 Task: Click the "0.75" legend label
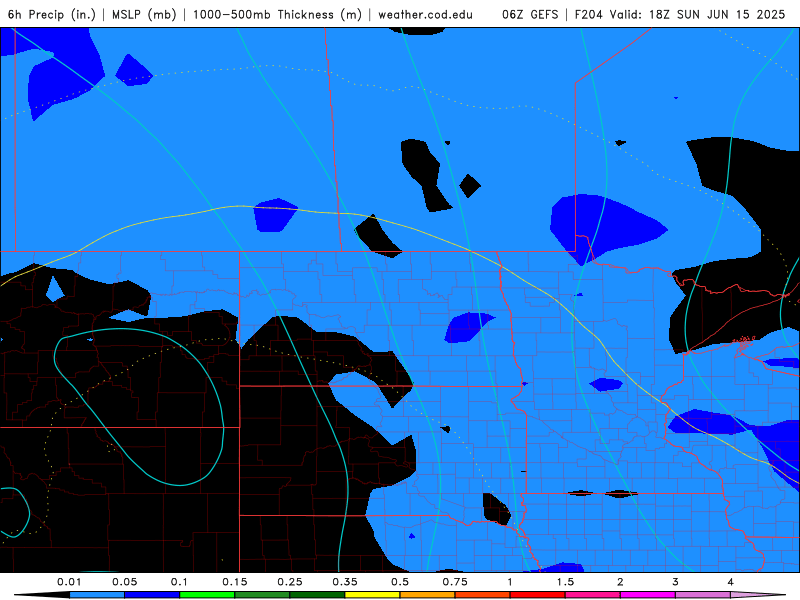click(x=455, y=582)
